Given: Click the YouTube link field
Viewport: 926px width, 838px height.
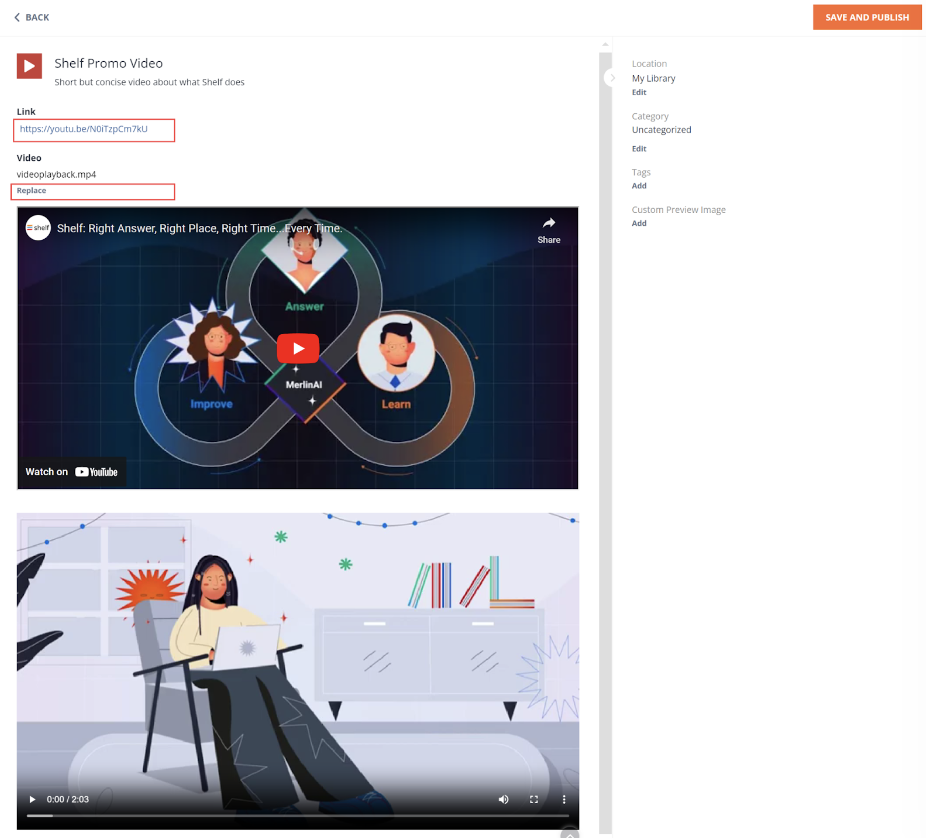Looking at the screenshot, I should [94, 130].
